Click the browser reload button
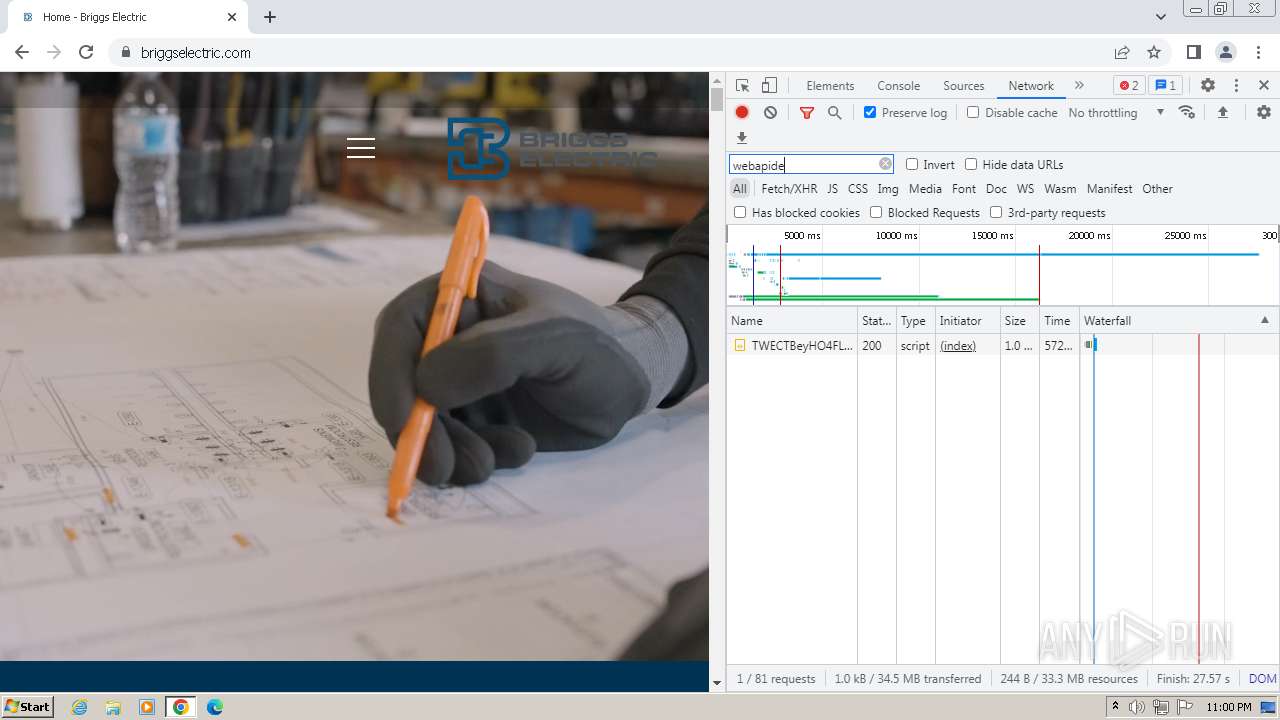This screenshot has height=720, width=1280. pyautogui.click(x=86, y=52)
